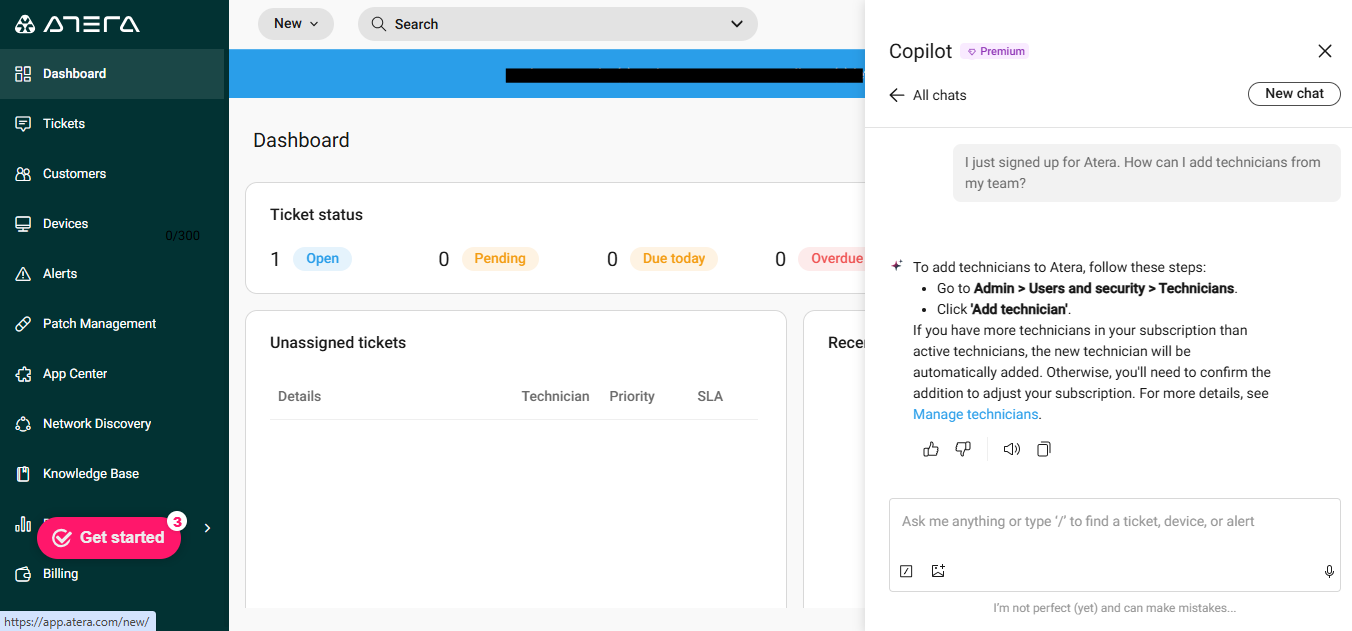Click the read aloud speaker icon

click(1012, 450)
